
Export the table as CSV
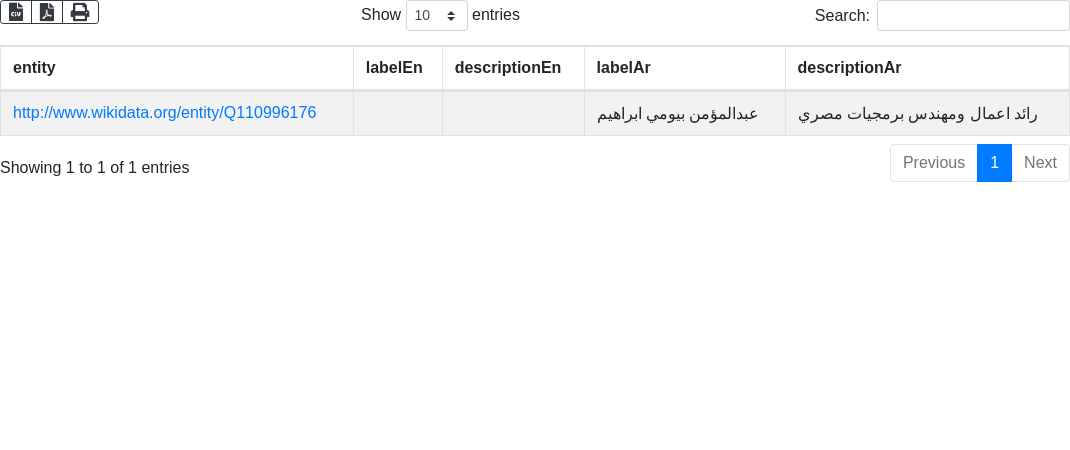[x=16, y=12]
